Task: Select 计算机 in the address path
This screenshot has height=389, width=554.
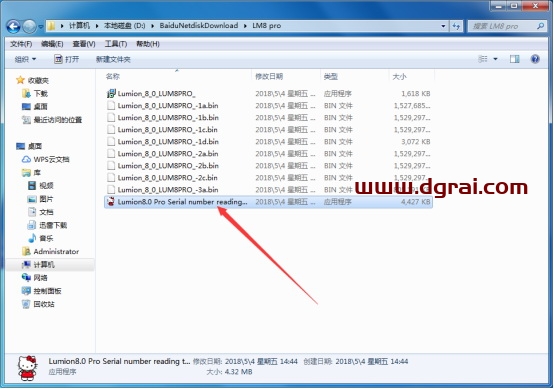Action: tap(79, 26)
